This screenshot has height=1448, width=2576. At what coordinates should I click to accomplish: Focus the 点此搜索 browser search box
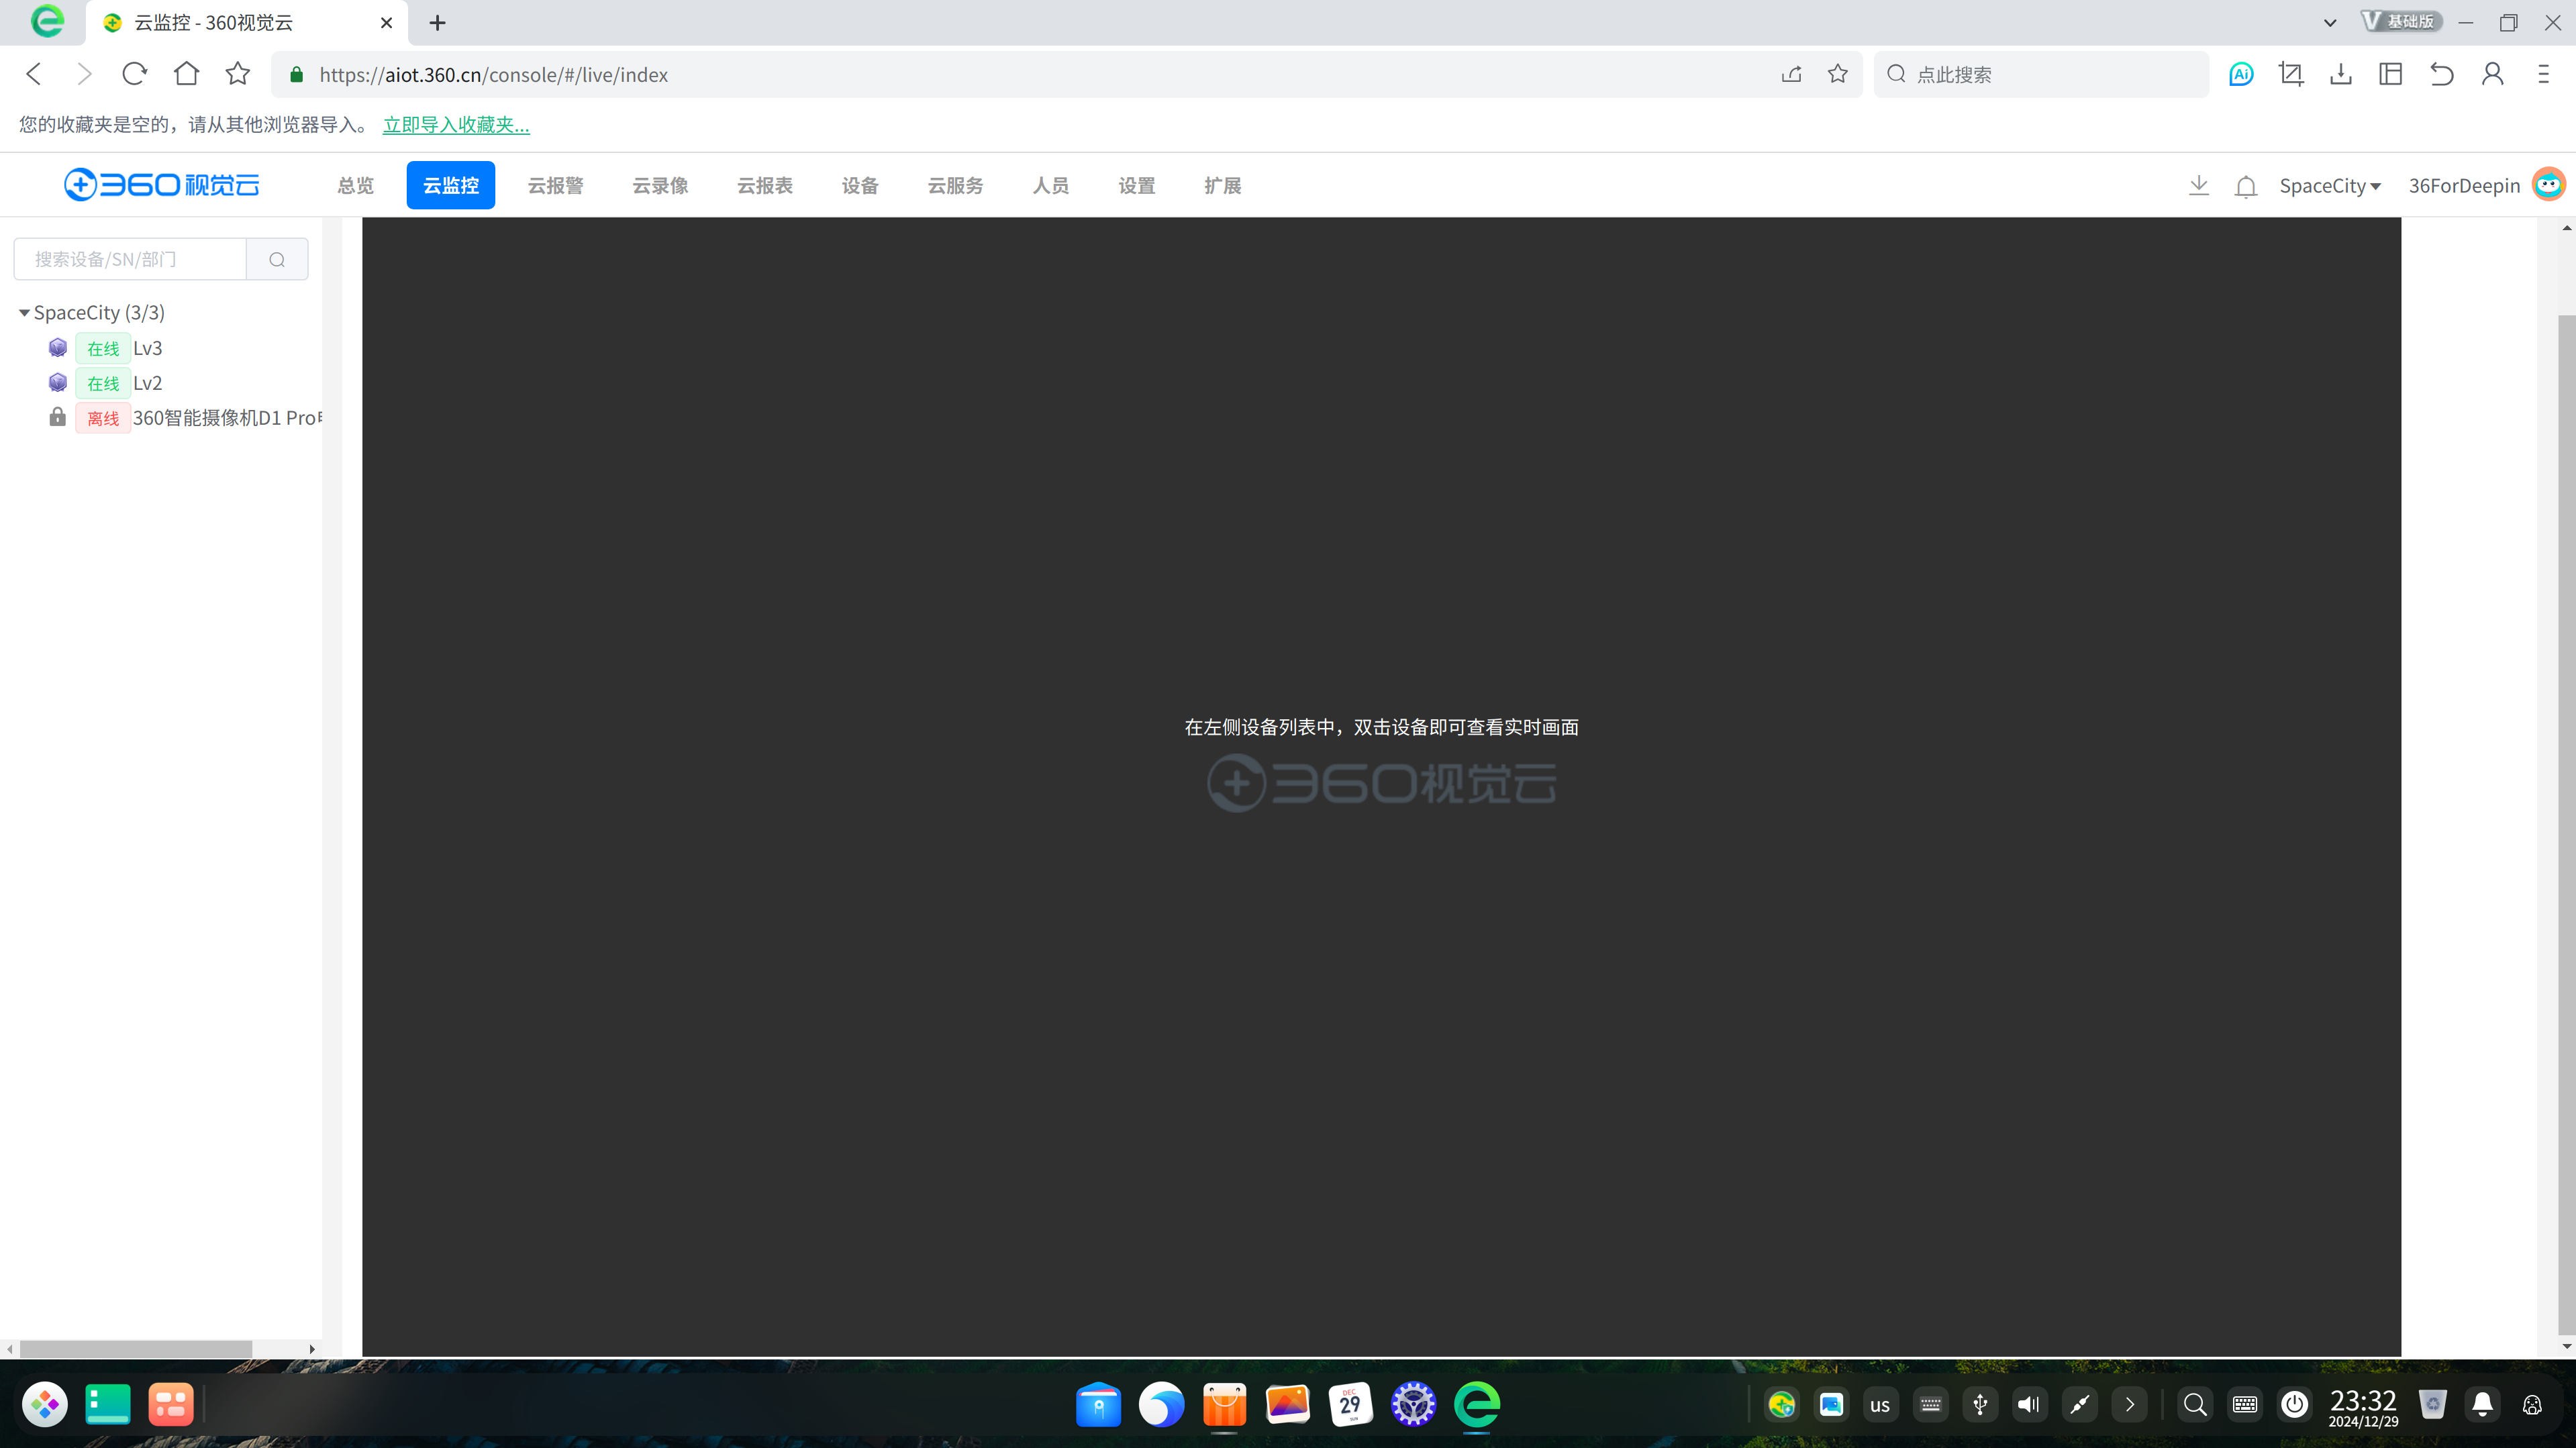(x=2041, y=74)
